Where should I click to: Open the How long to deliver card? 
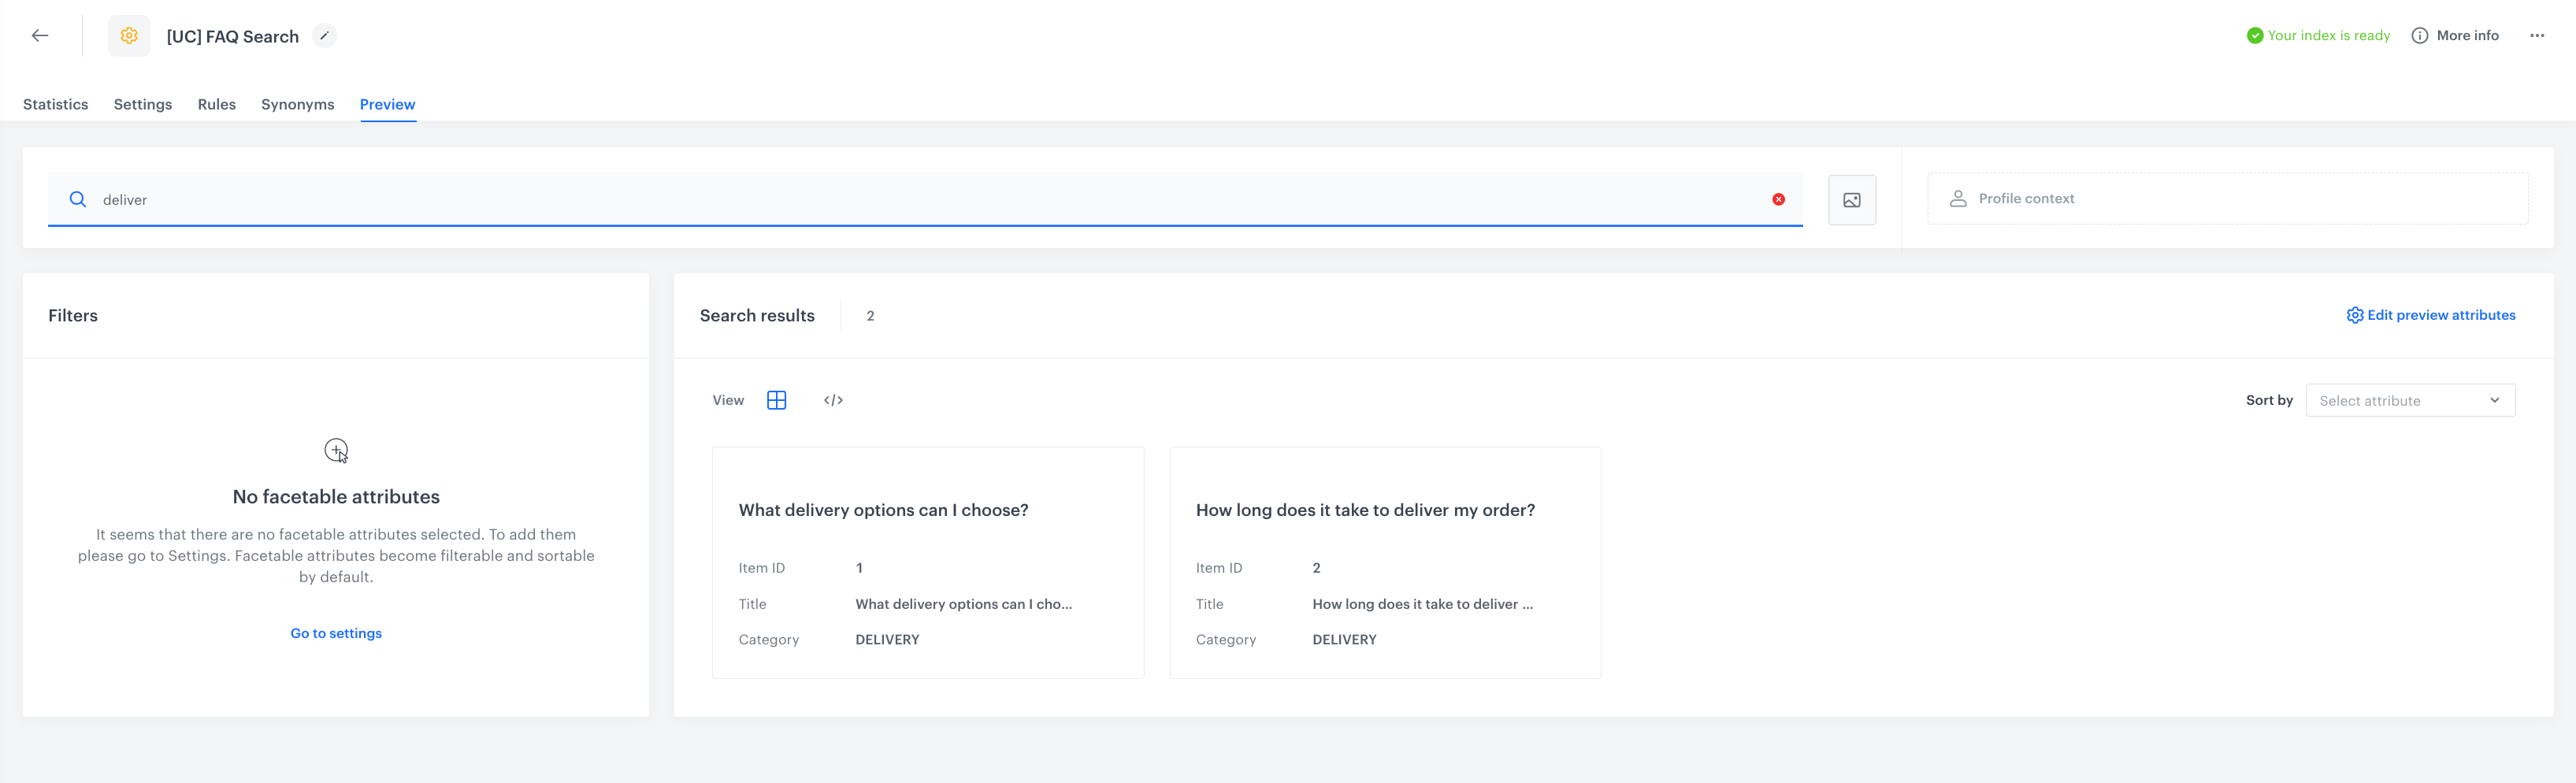(1384, 562)
